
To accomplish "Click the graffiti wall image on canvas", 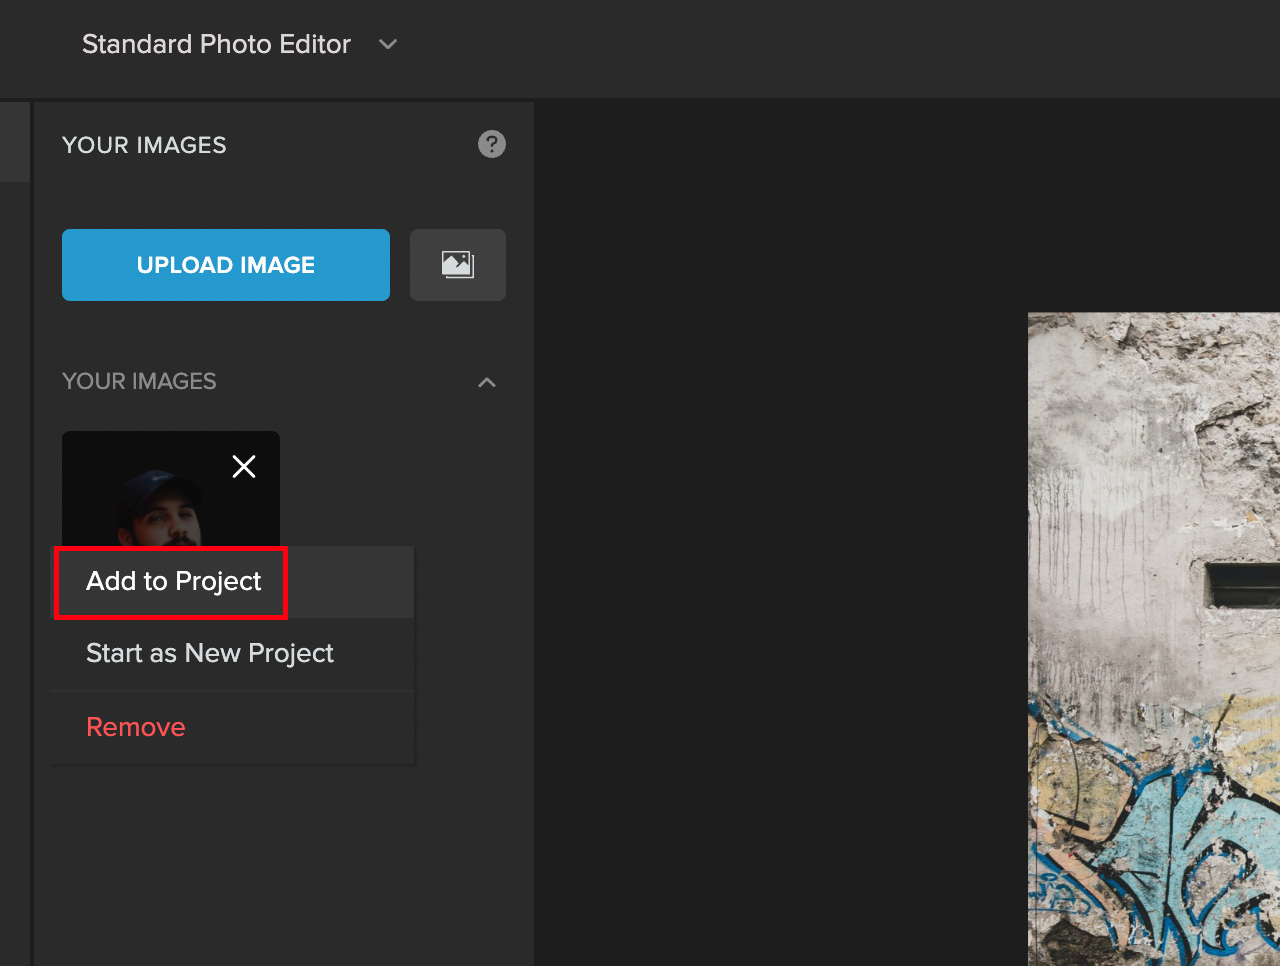I will tap(1150, 640).
